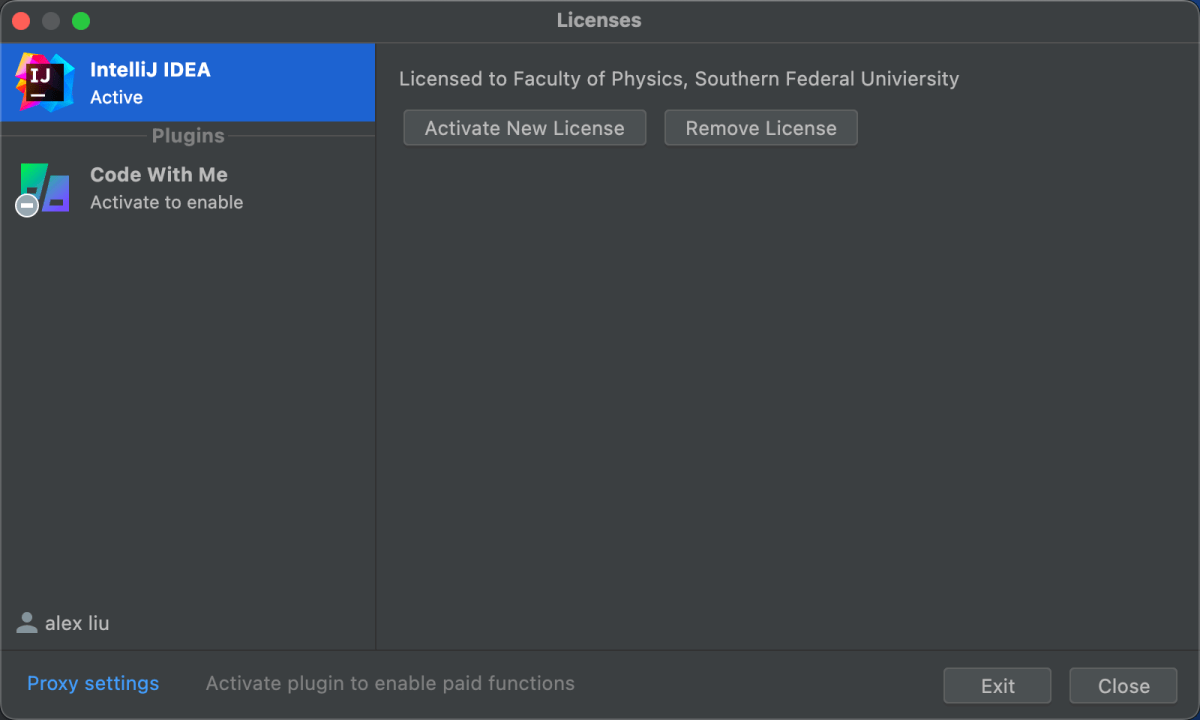This screenshot has height=720, width=1200.
Task: Close the Licenses dialog via Close button
Action: pyautogui.click(x=1122, y=685)
